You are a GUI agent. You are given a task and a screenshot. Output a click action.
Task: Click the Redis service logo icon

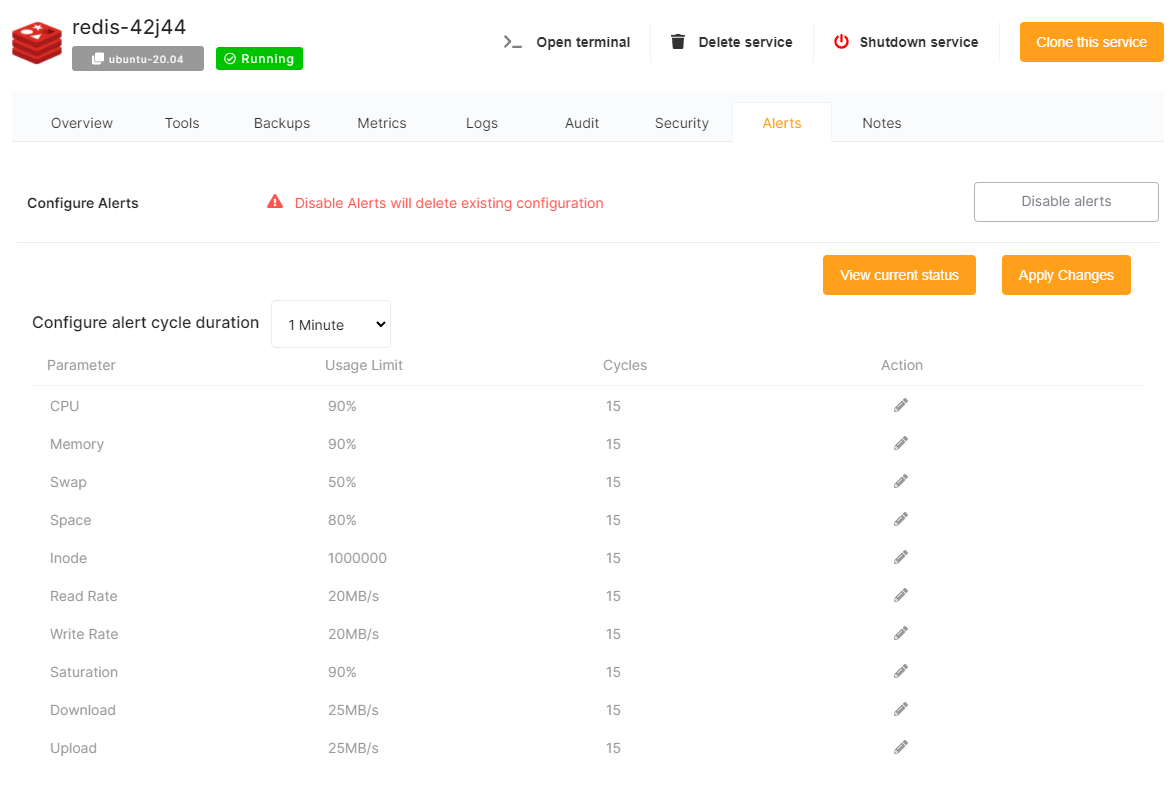37,41
